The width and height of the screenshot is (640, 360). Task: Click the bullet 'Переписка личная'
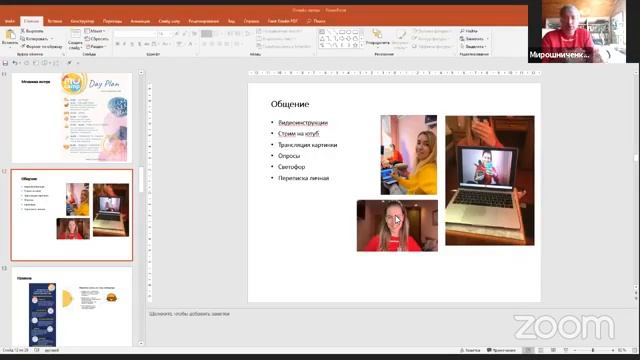tap(303, 178)
